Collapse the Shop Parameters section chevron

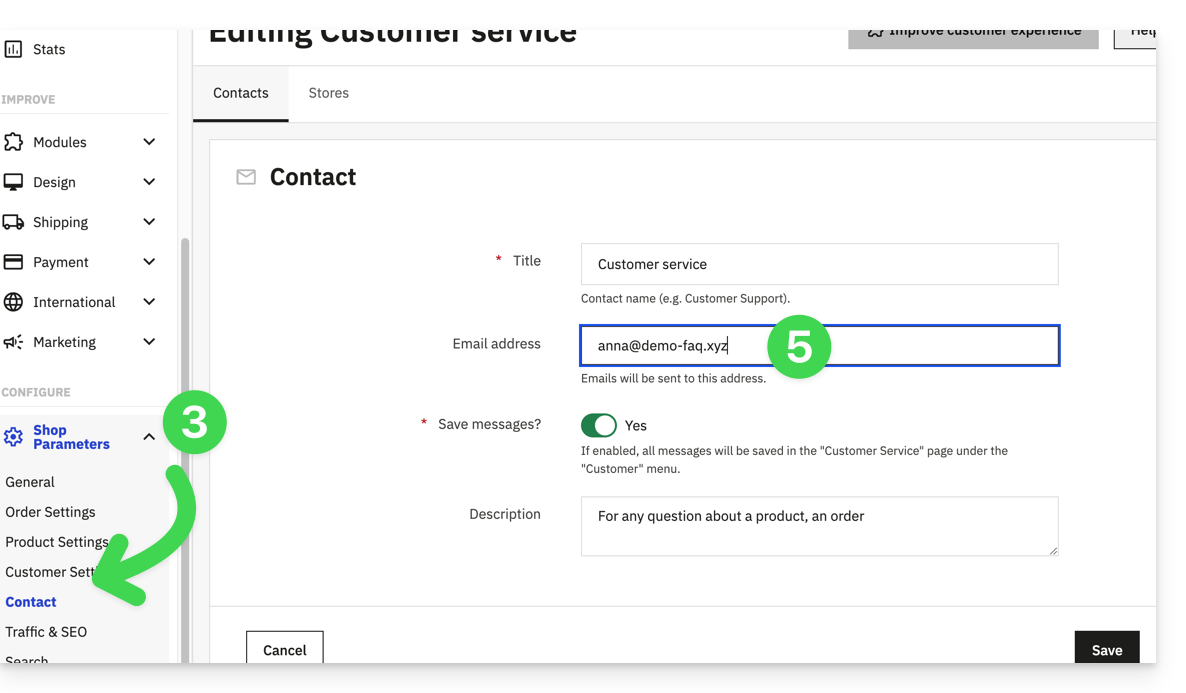[149, 437]
